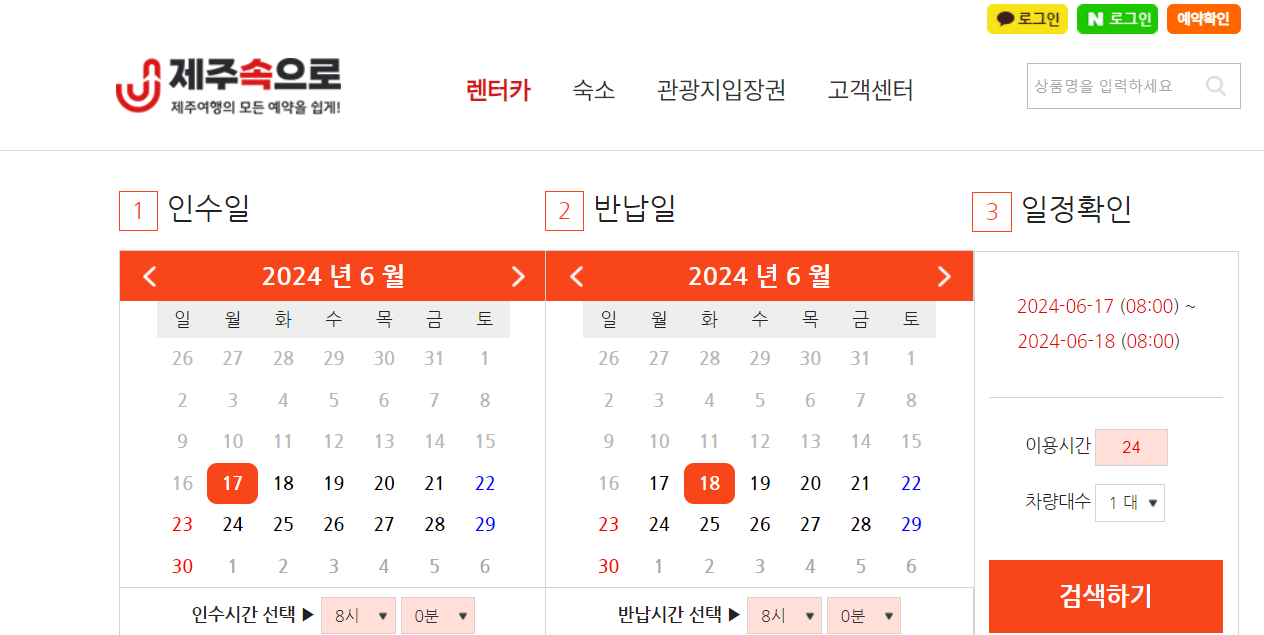Select Saturday June 22 in 인수일 calendar
Viewport: 1264px width, 635px height.
[x=485, y=483]
